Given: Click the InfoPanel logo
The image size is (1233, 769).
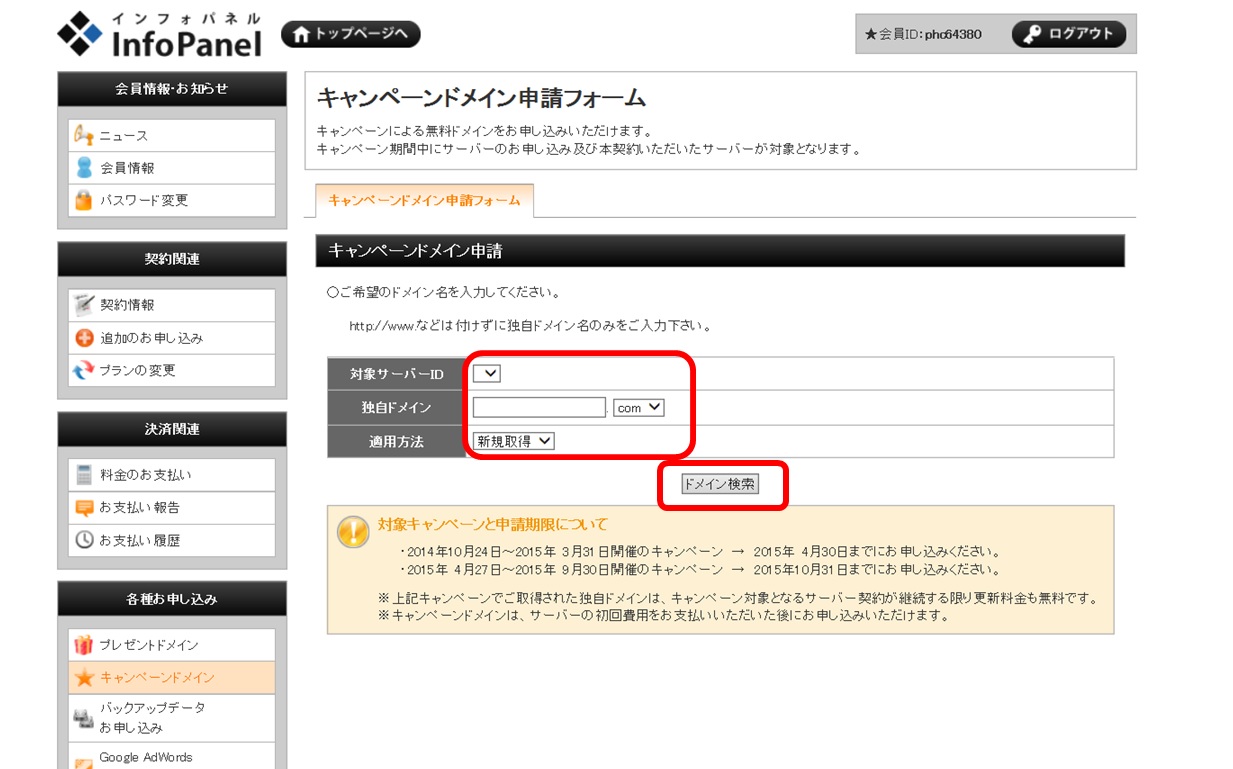Looking at the screenshot, I should (x=160, y=35).
